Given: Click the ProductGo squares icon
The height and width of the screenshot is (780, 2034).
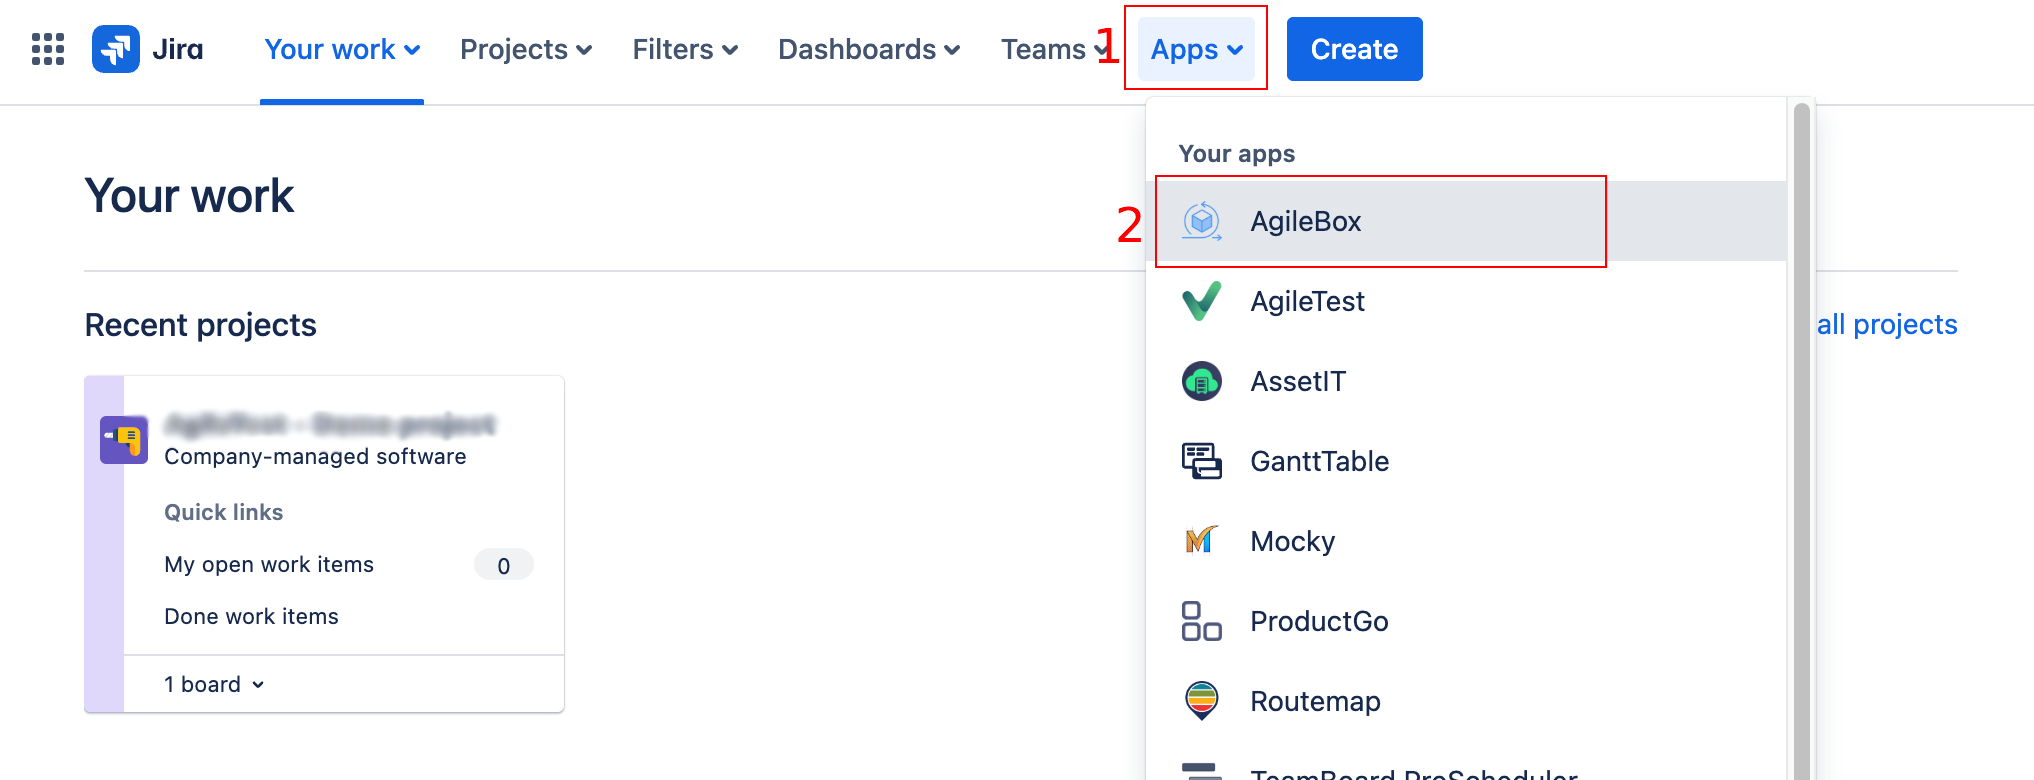Looking at the screenshot, I should (x=1202, y=621).
